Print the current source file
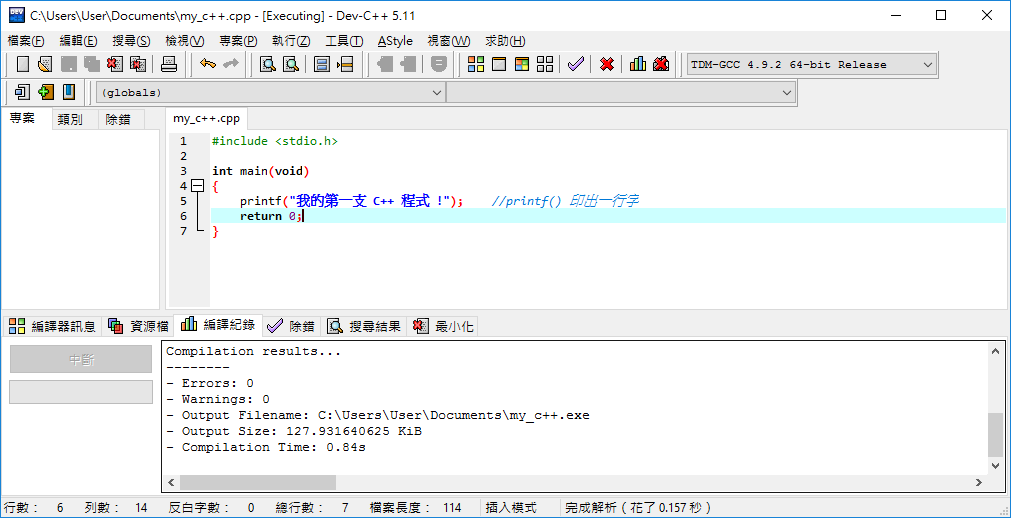Viewport: 1011px width, 518px height. coord(168,65)
